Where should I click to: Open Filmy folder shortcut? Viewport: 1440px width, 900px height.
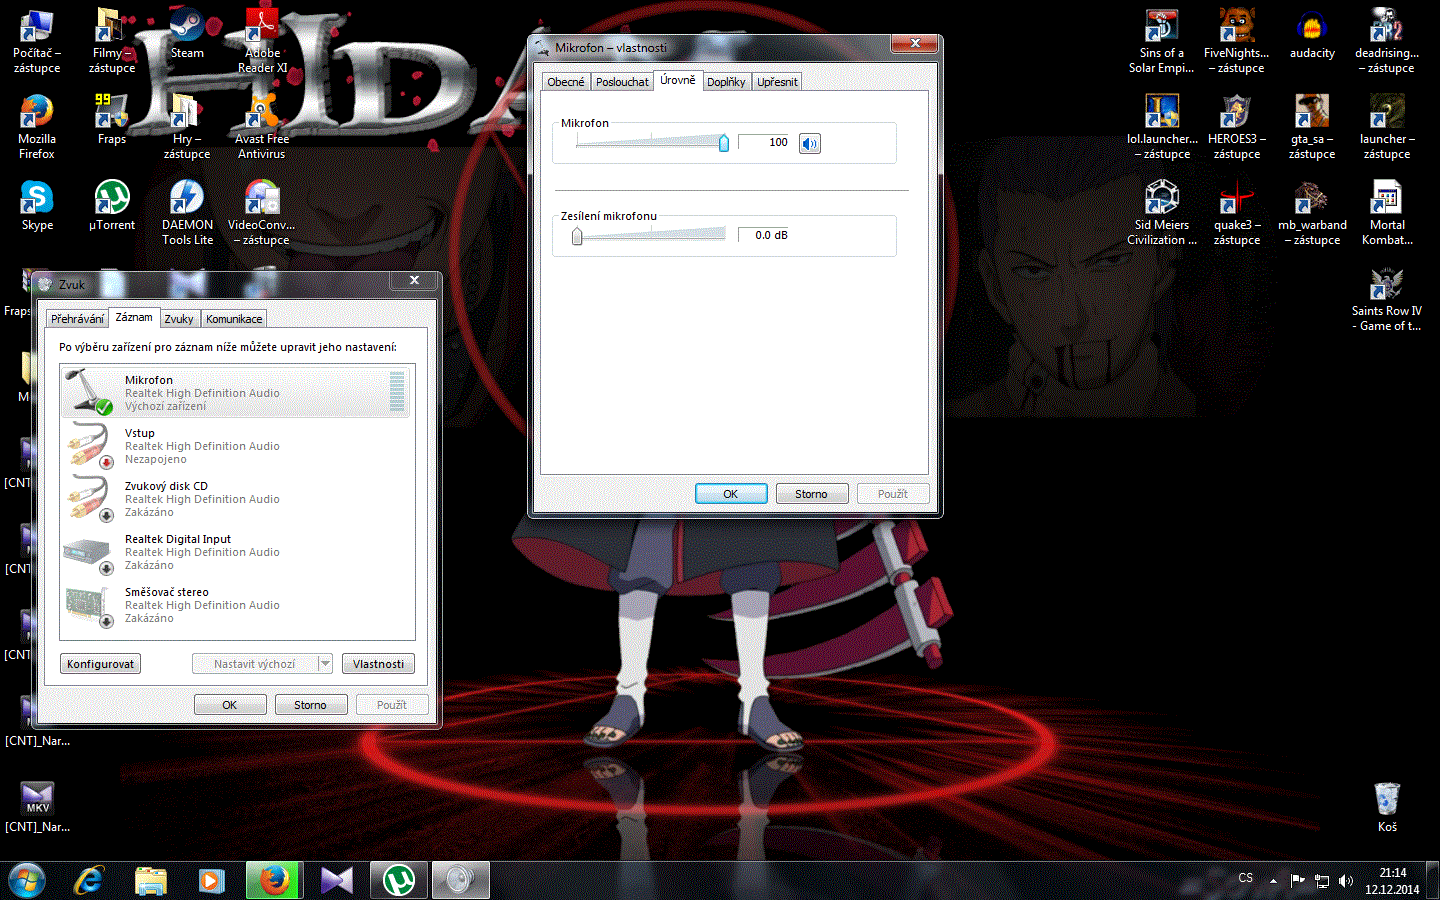[x=112, y=41]
